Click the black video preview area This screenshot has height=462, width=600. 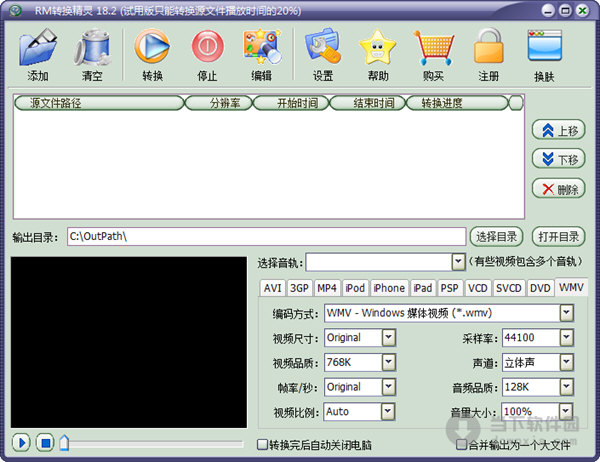(129, 342)
